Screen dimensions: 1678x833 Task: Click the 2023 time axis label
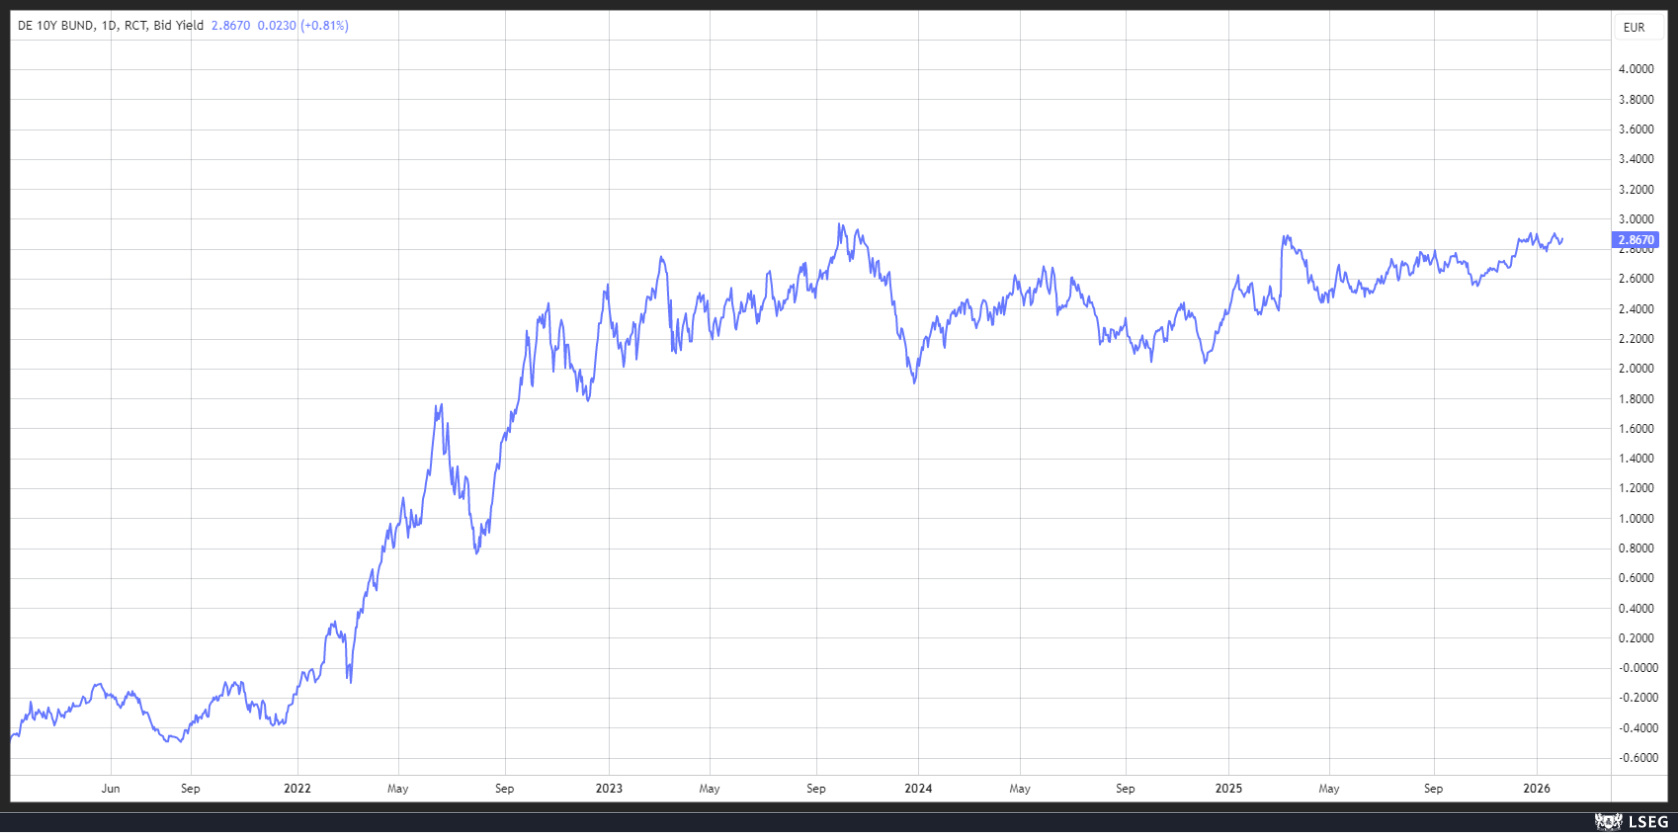[608, 789]
